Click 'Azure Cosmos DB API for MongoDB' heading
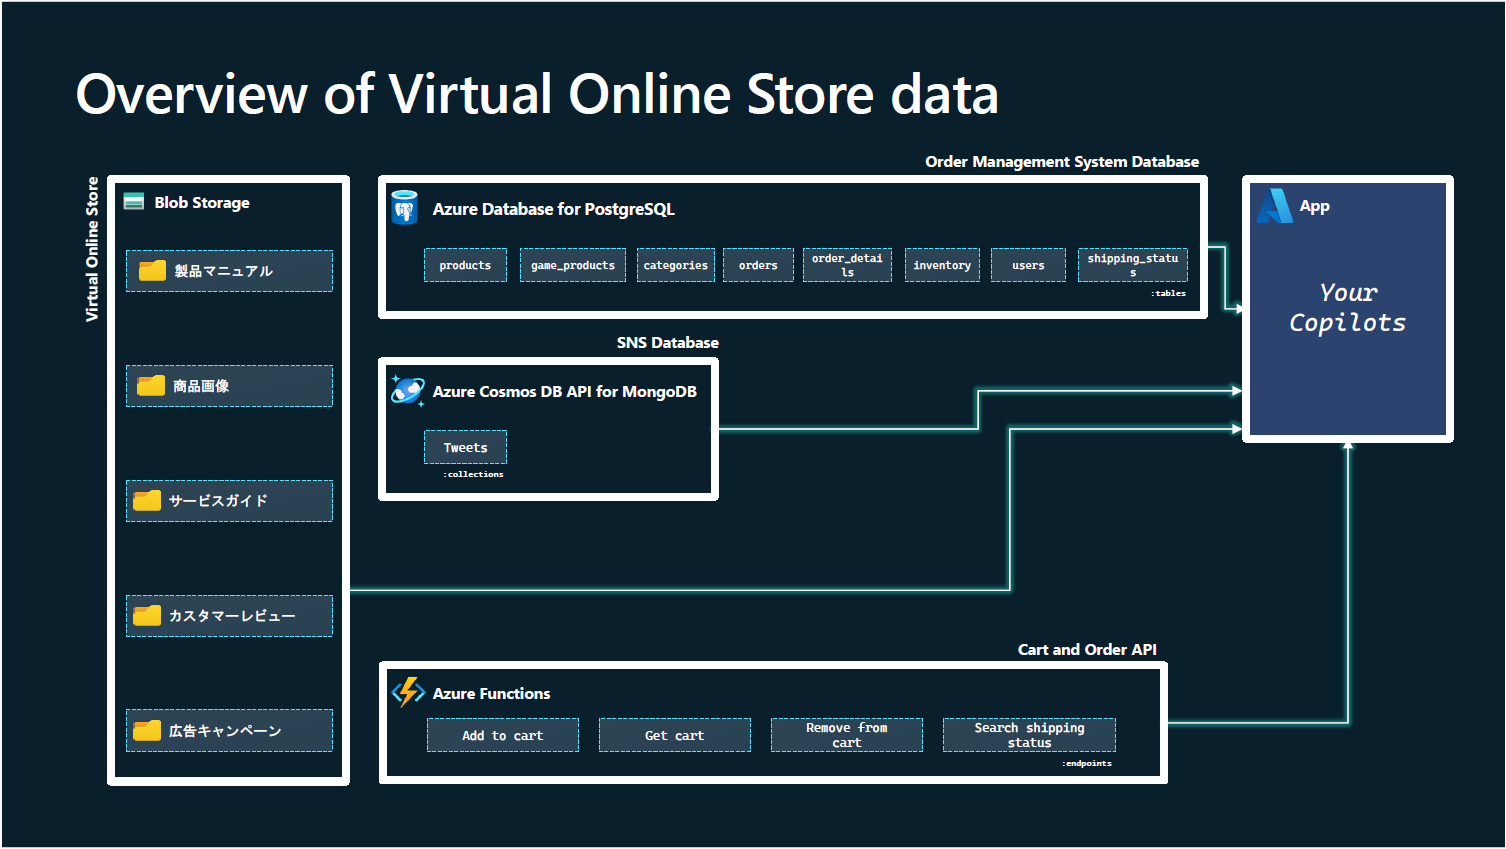The width and height of the screenshot is (1506, 849). [565, 391]
